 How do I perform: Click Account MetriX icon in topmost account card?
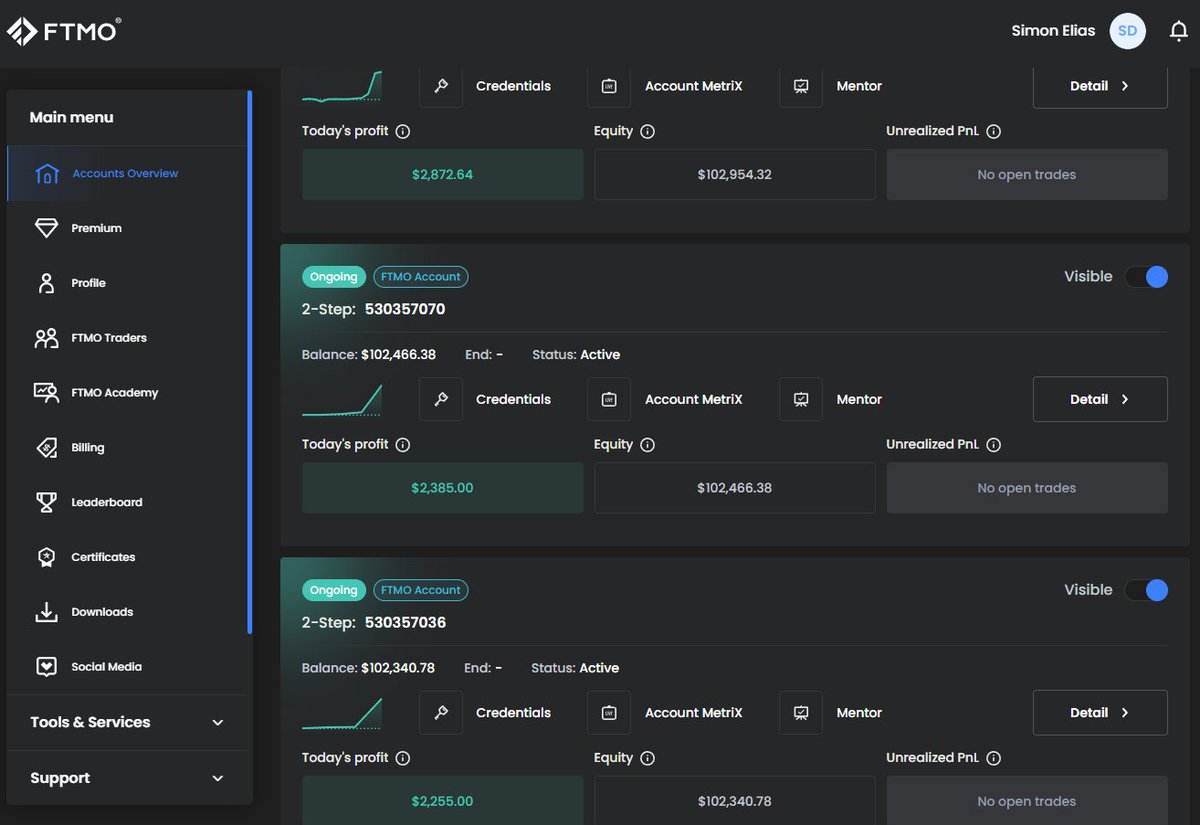point(609,86)
